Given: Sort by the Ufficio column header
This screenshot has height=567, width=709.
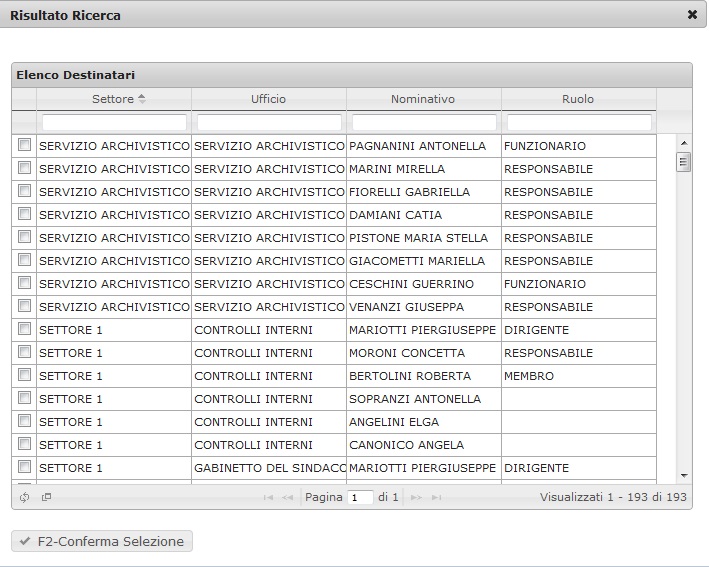Looking at the screenshot, I should [268, 99].
